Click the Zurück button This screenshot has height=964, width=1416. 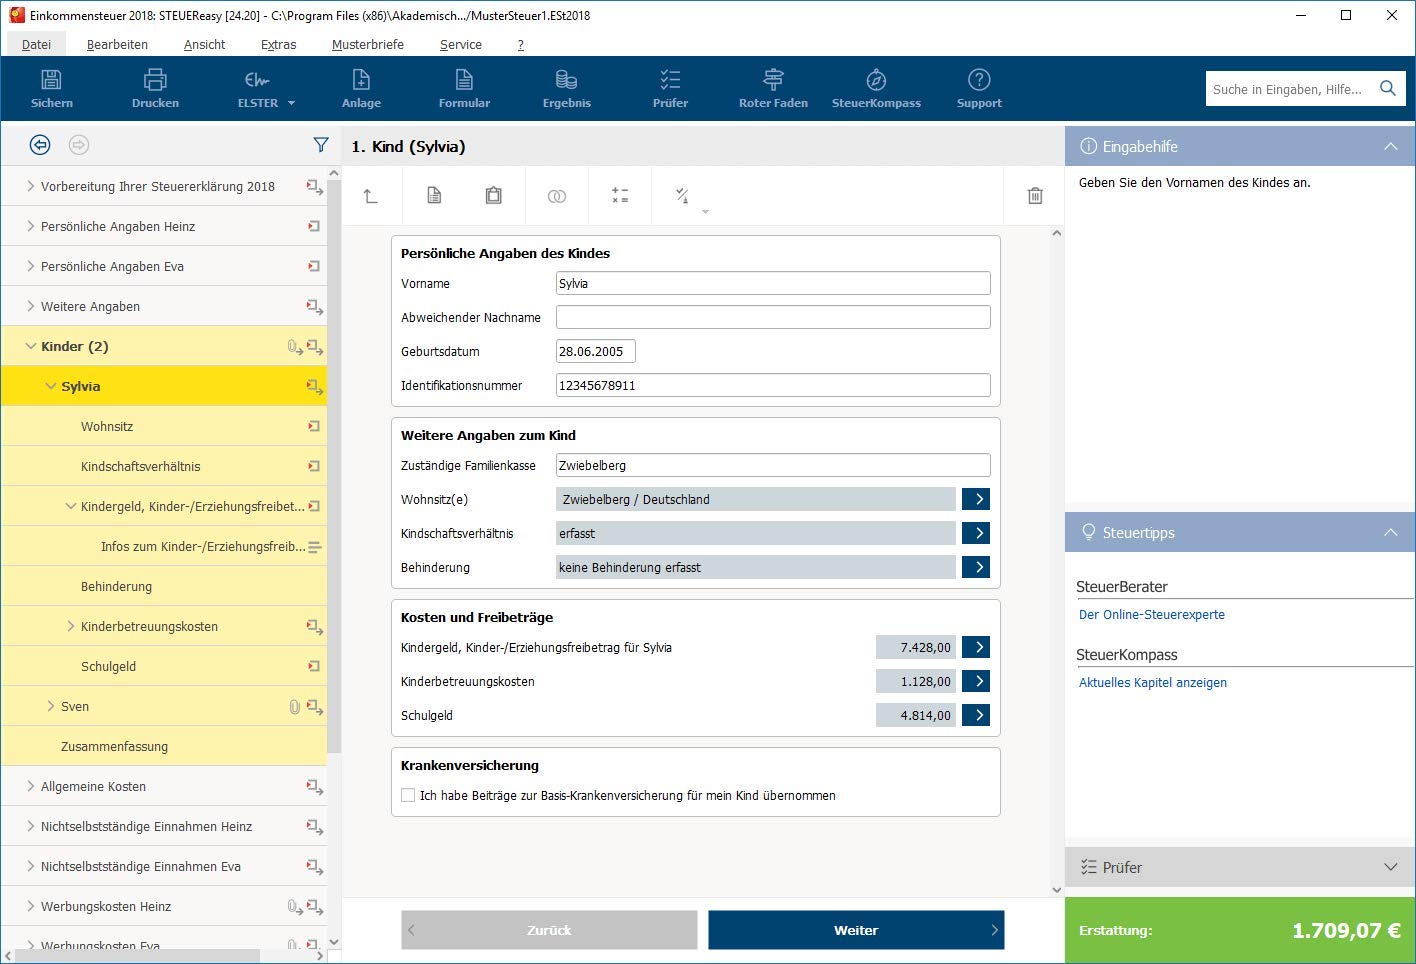click(549, 930)
